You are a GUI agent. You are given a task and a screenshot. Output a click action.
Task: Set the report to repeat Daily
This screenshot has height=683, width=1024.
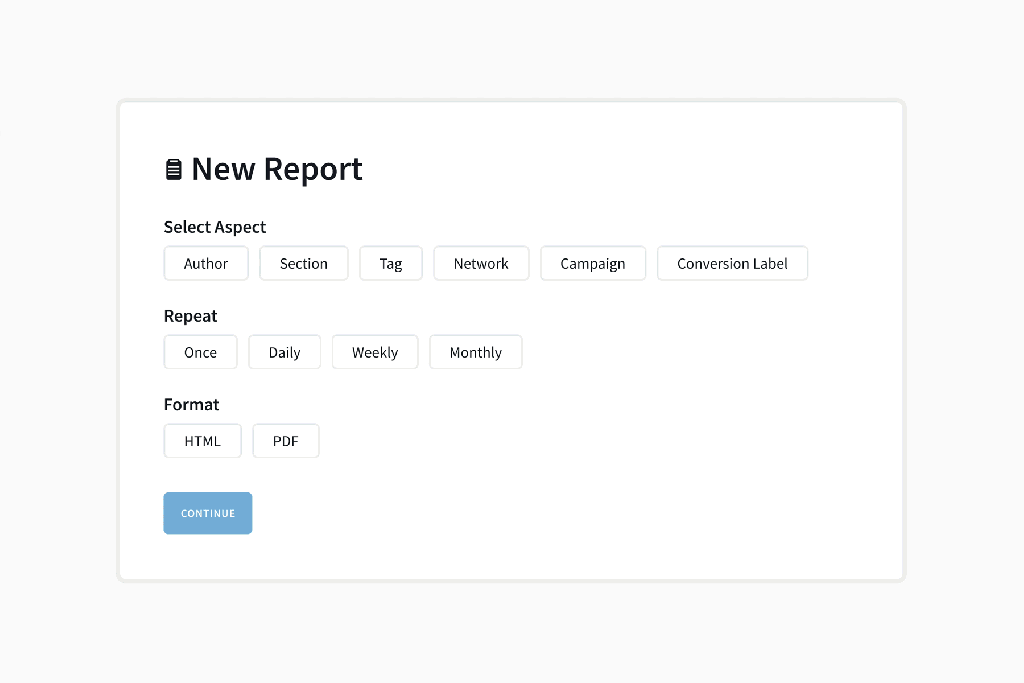(x=284, y=352)
